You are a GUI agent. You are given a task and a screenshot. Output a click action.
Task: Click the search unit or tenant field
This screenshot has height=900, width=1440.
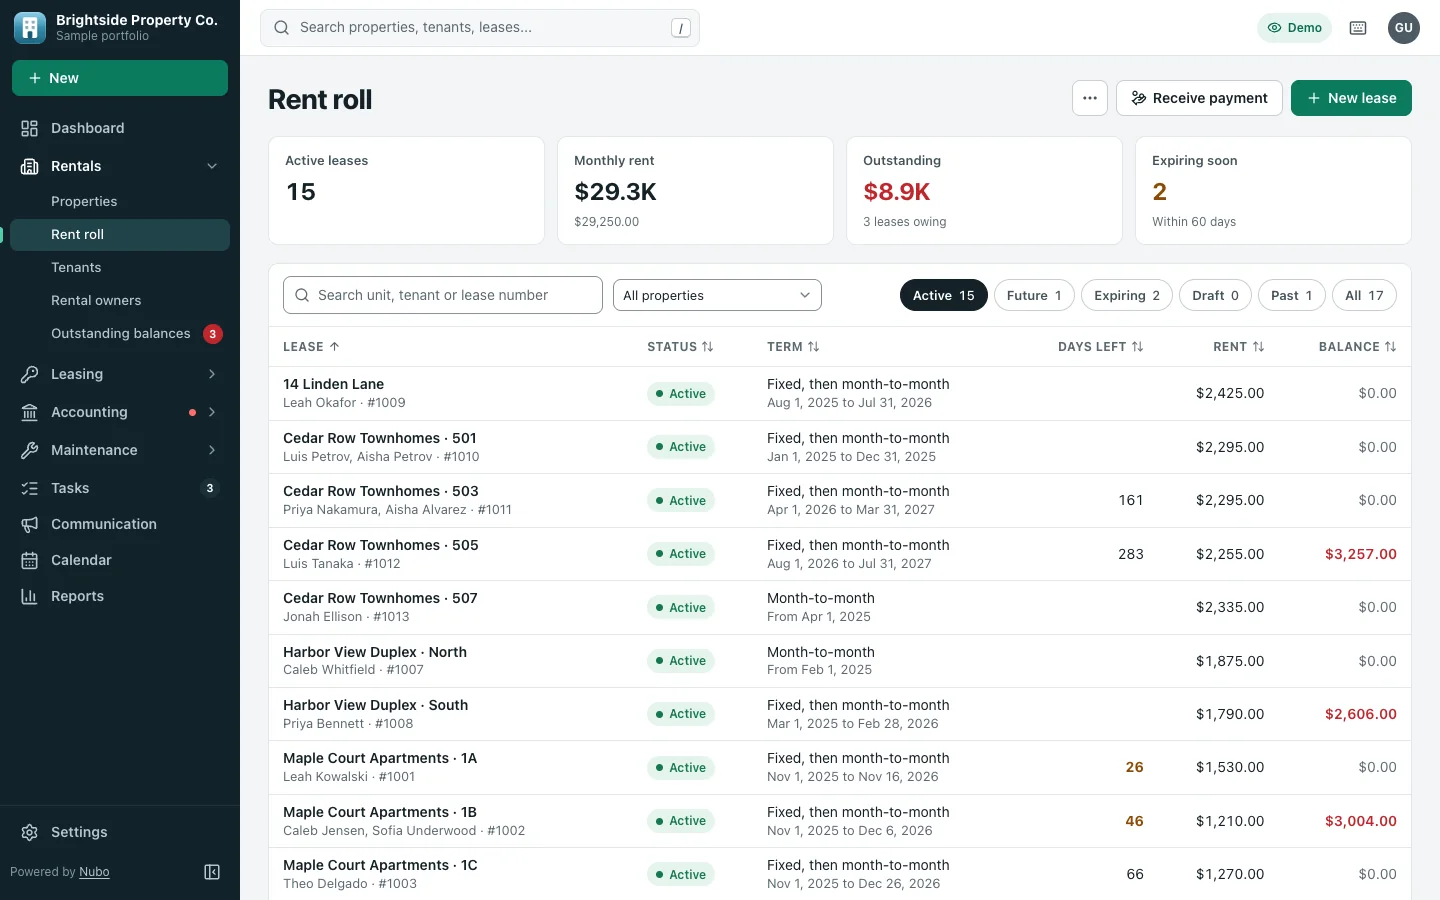(443, 295)
